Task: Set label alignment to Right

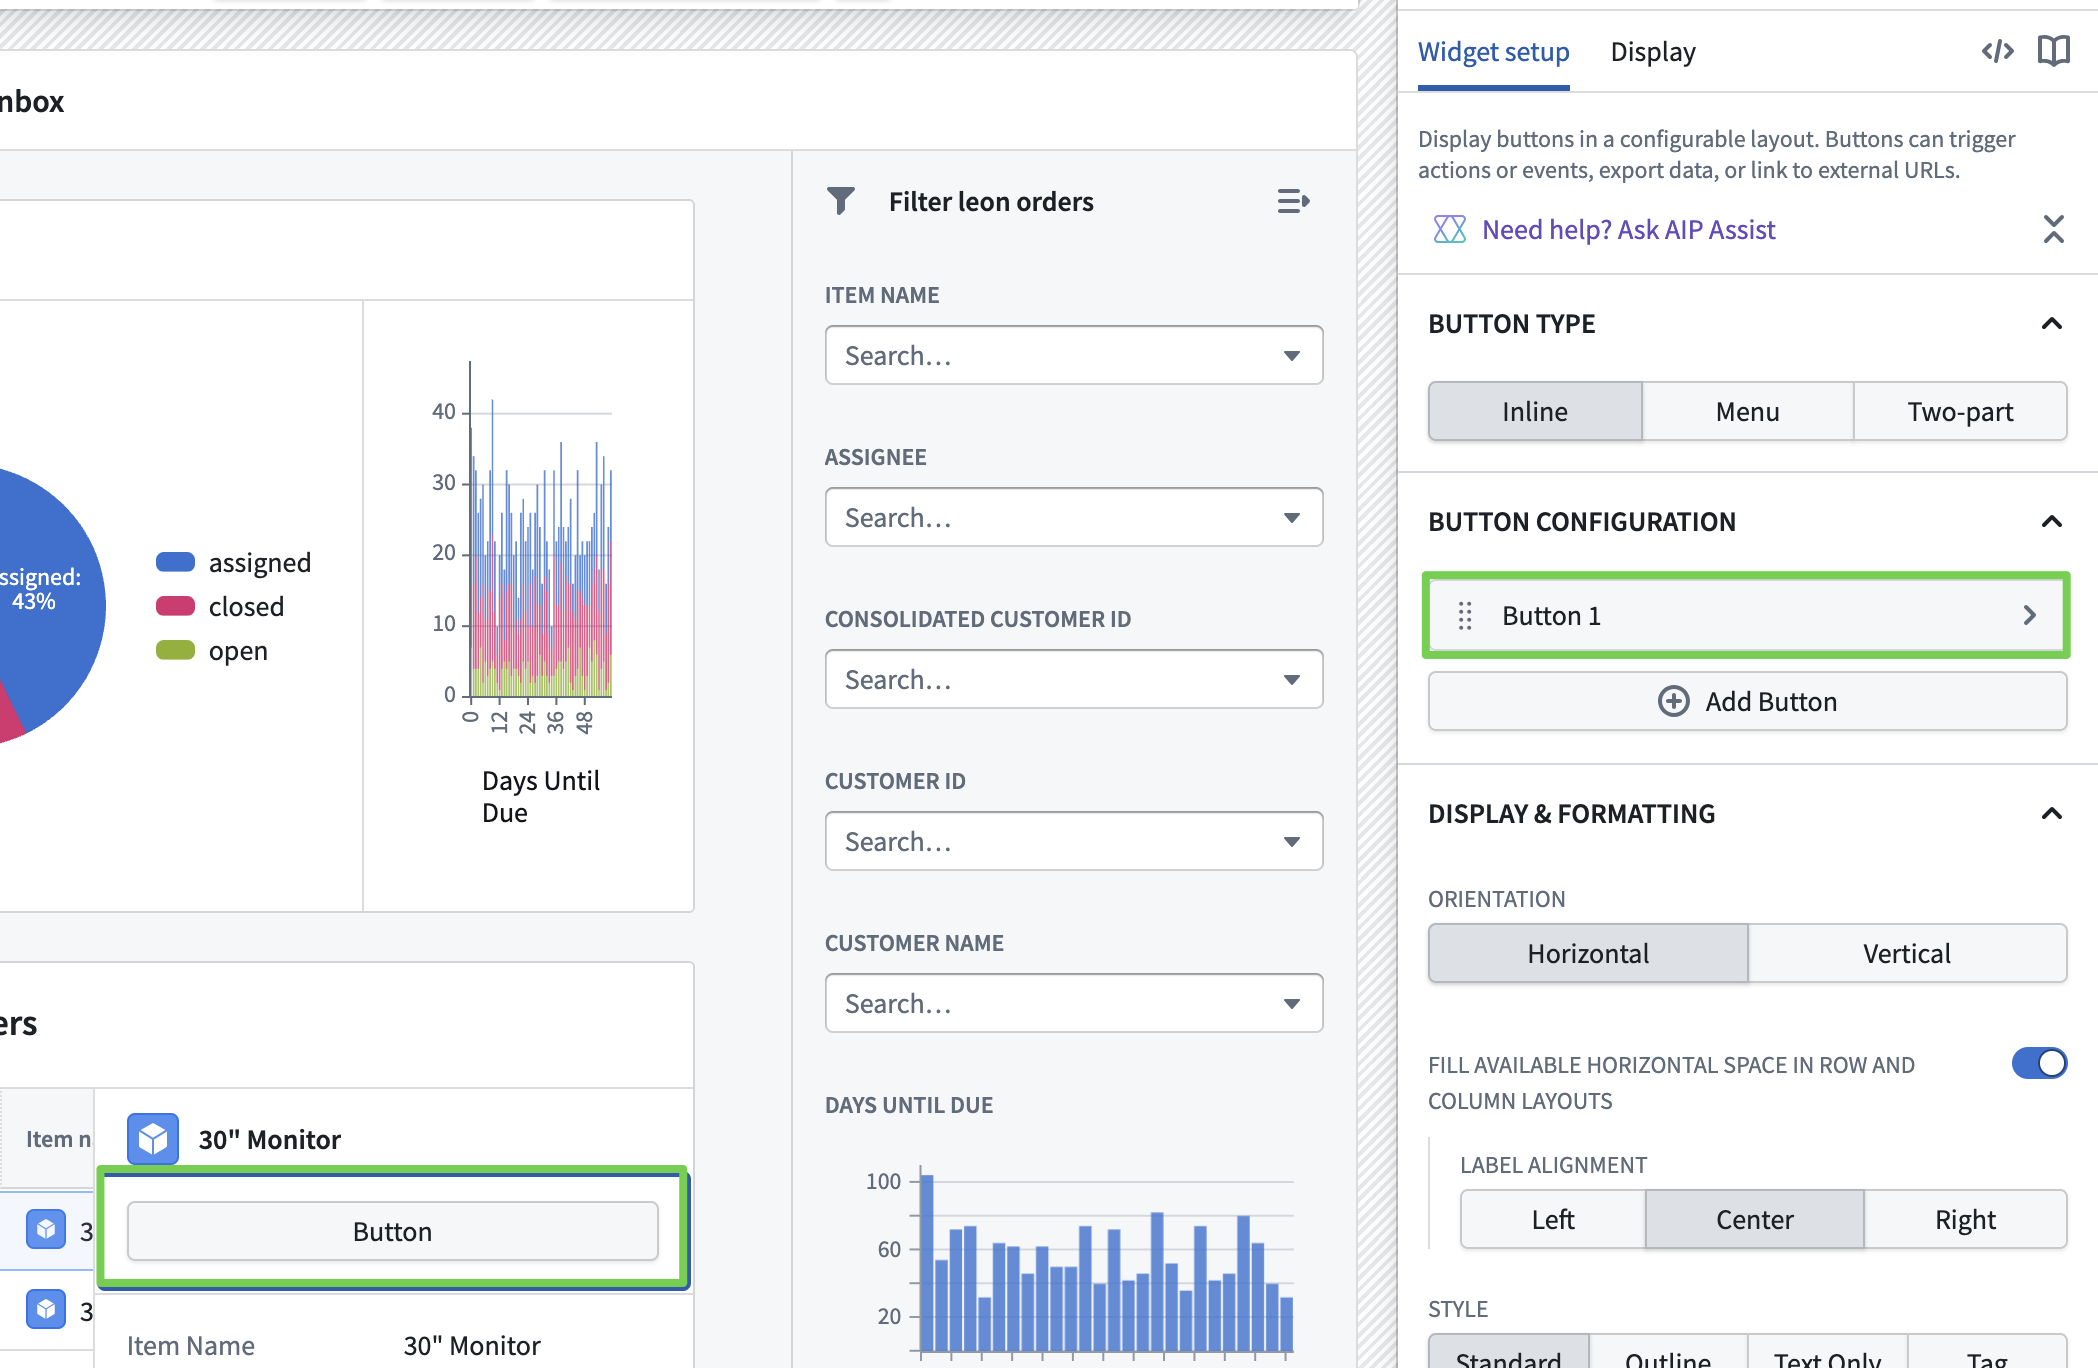Action: tap(1964, 1220)
